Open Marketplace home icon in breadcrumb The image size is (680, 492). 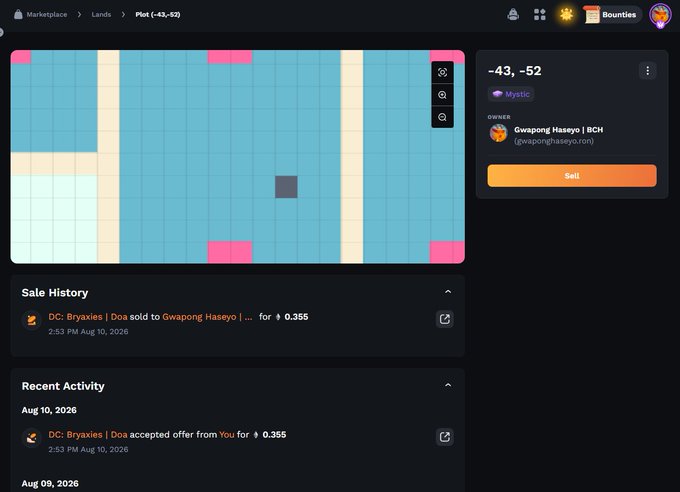point(18,14)
